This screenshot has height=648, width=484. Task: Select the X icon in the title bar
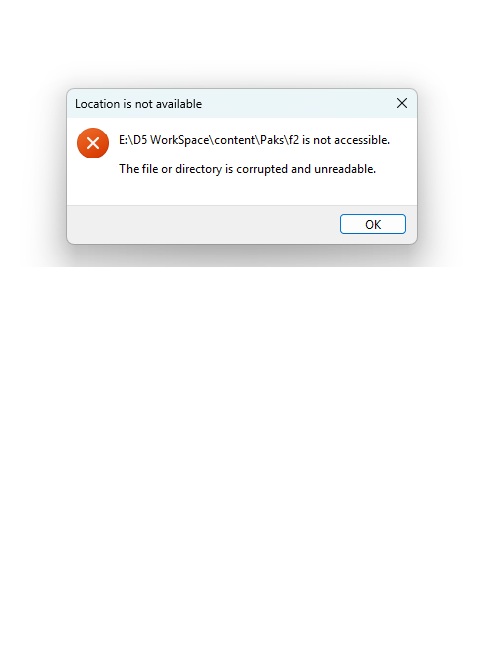point(402,103)
